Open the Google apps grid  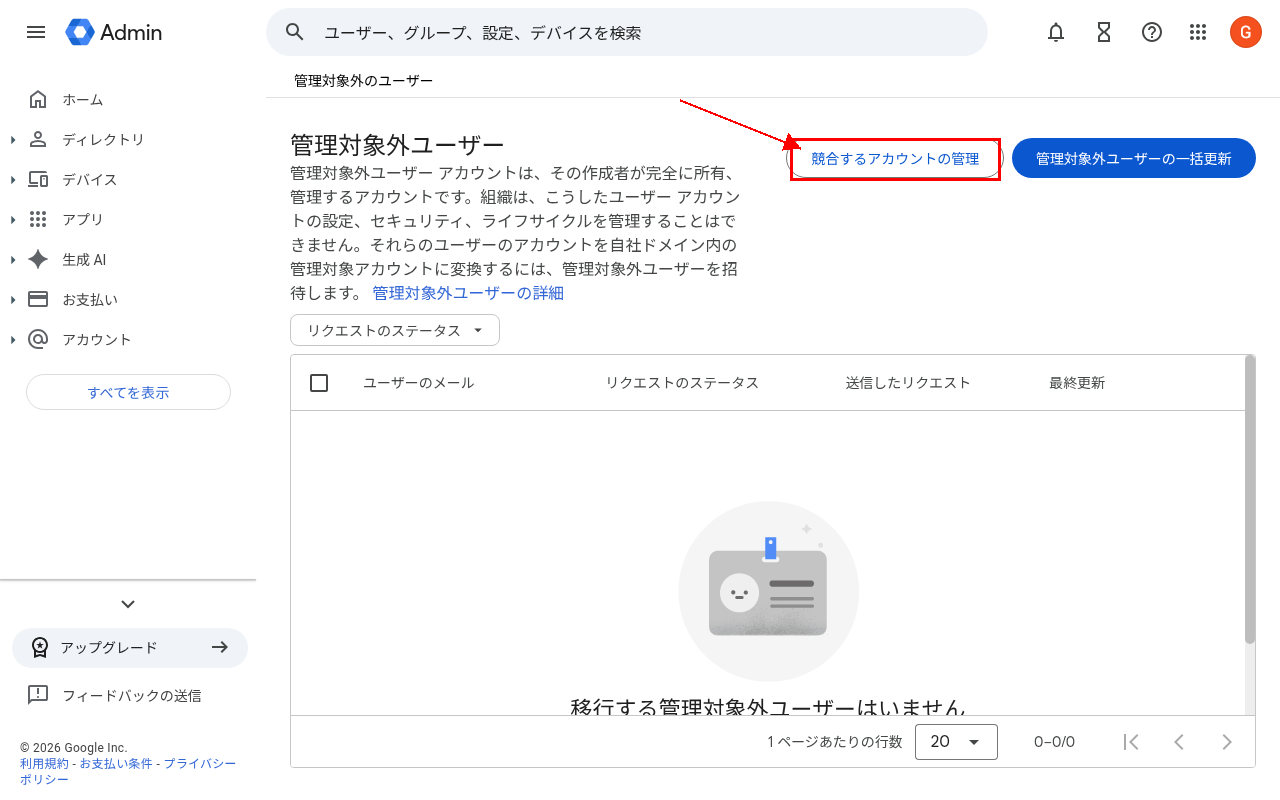tap(1198, 32)
